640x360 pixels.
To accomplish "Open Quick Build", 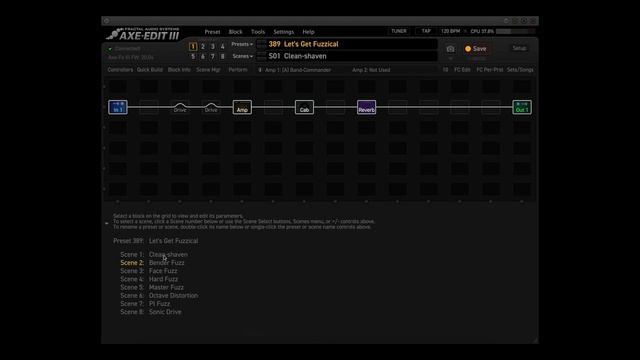I will (x=150, y=70).
